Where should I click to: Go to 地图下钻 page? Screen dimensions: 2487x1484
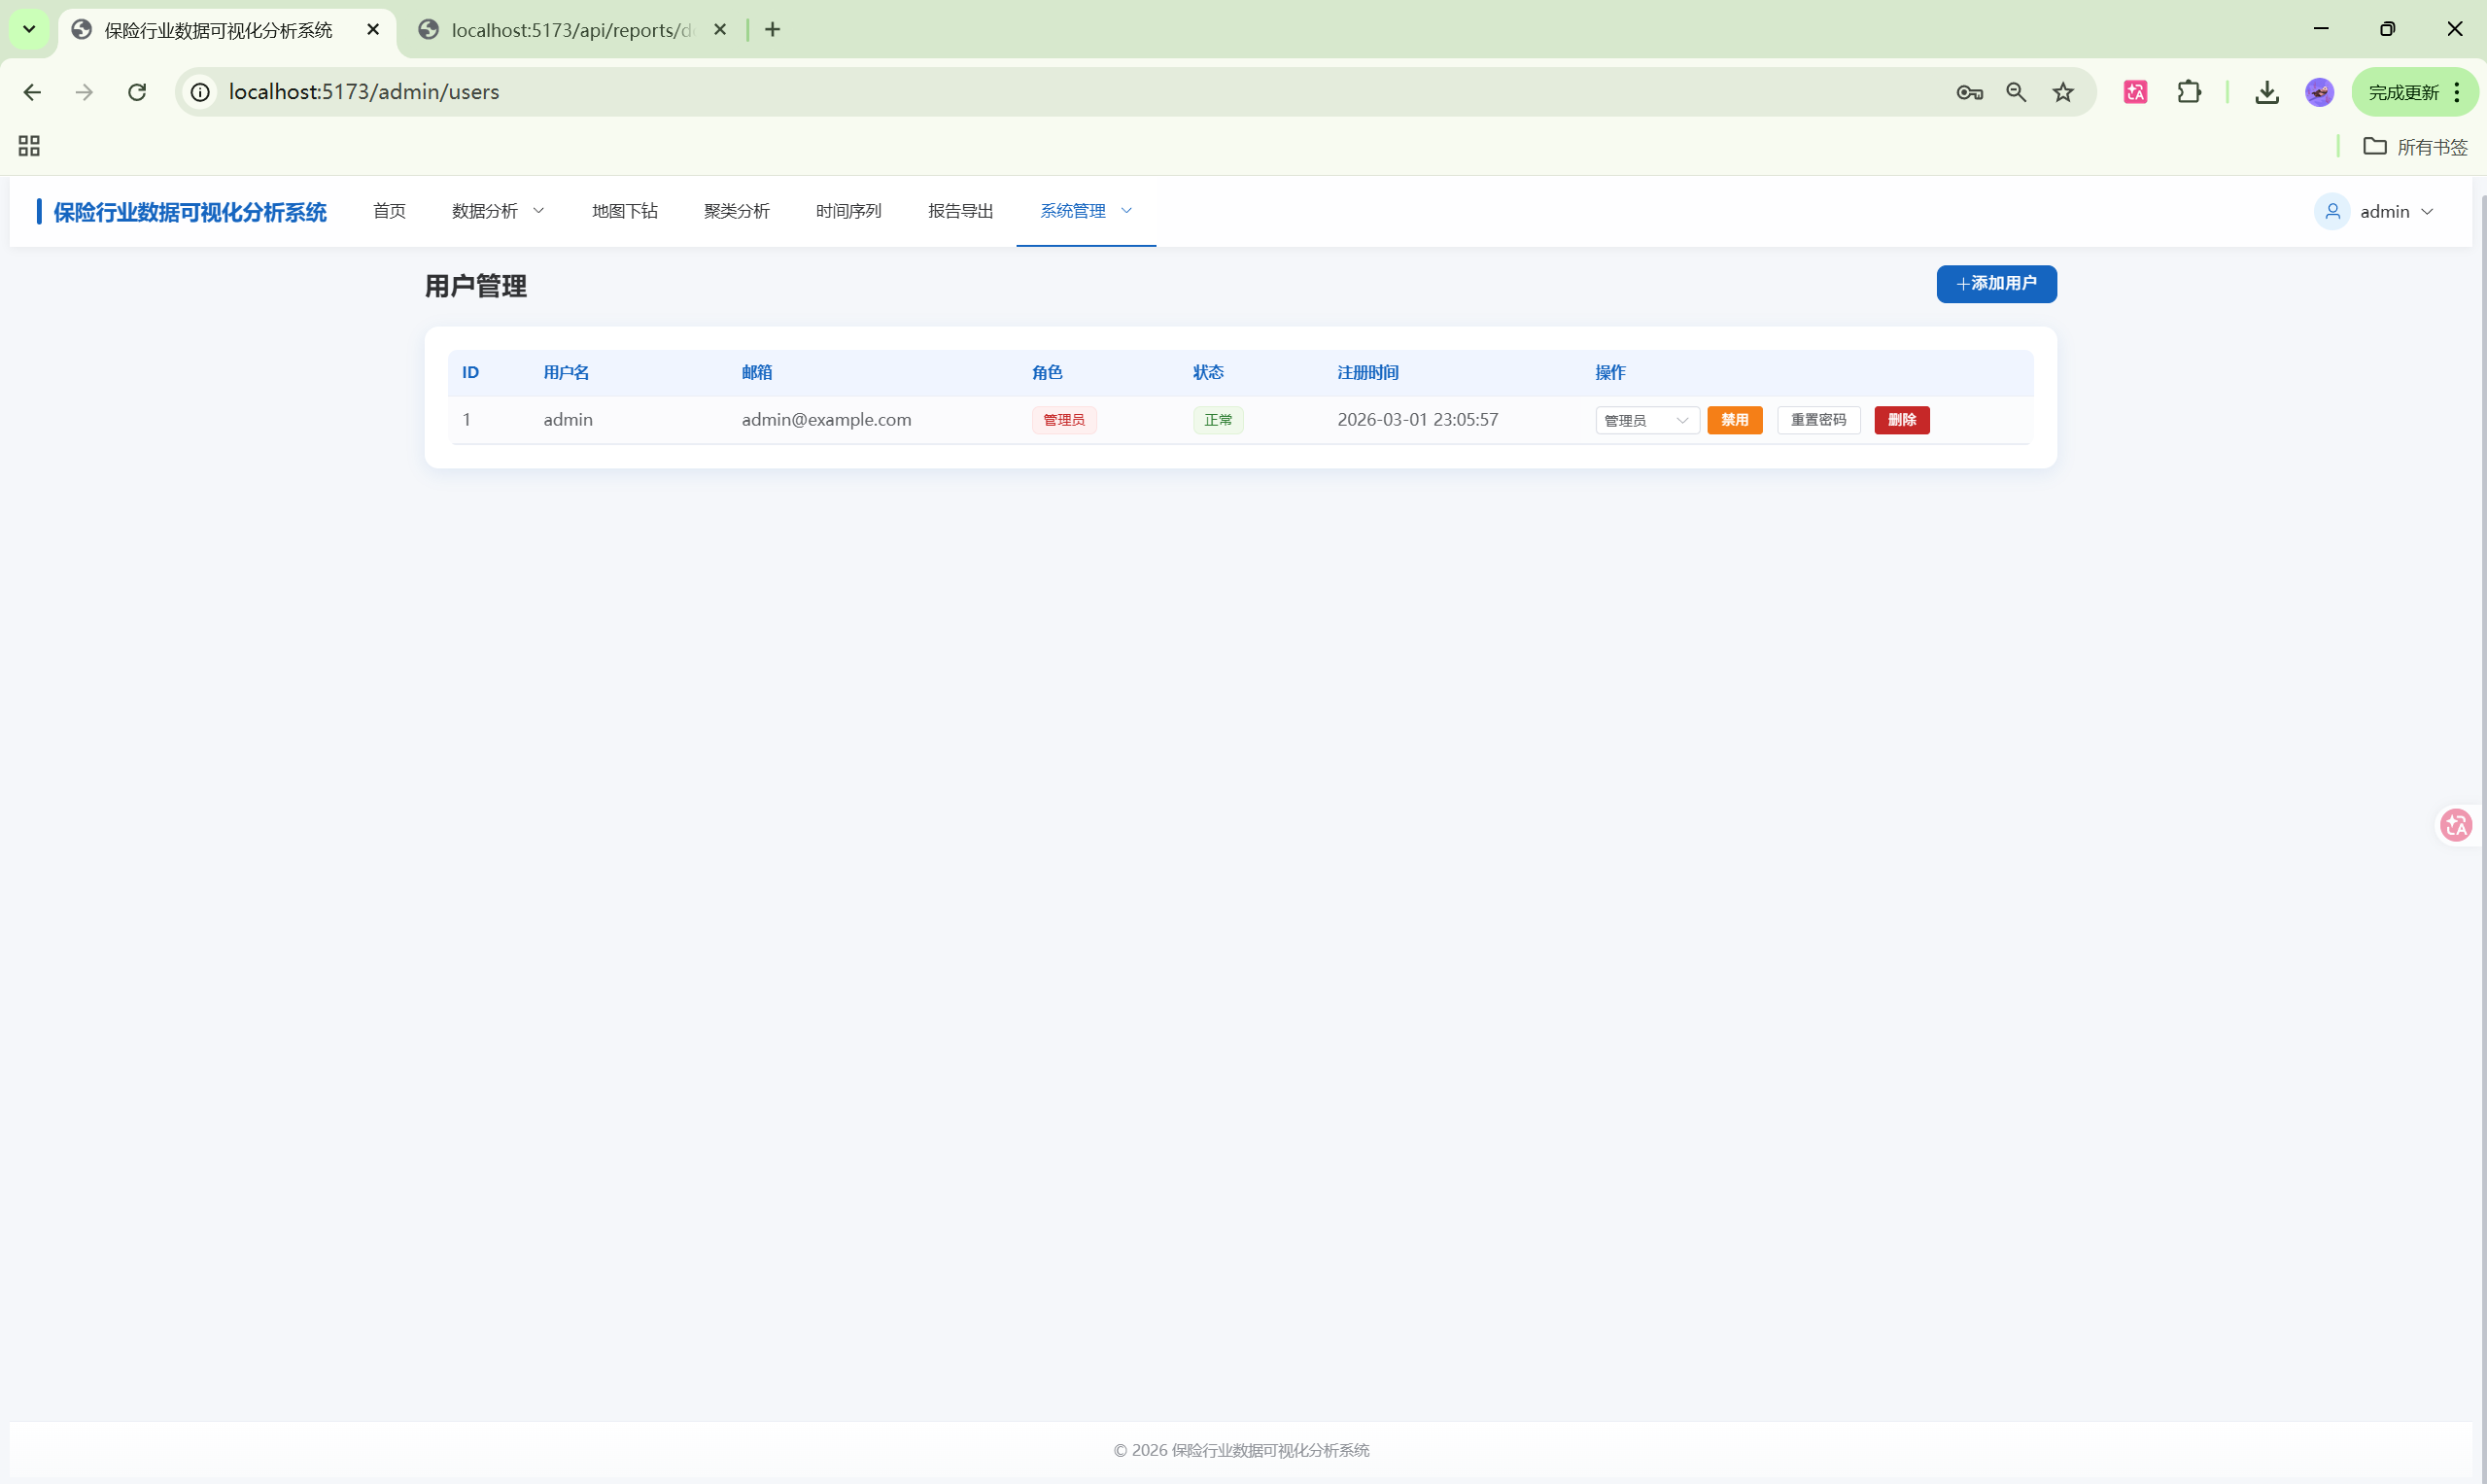(624, 211)
